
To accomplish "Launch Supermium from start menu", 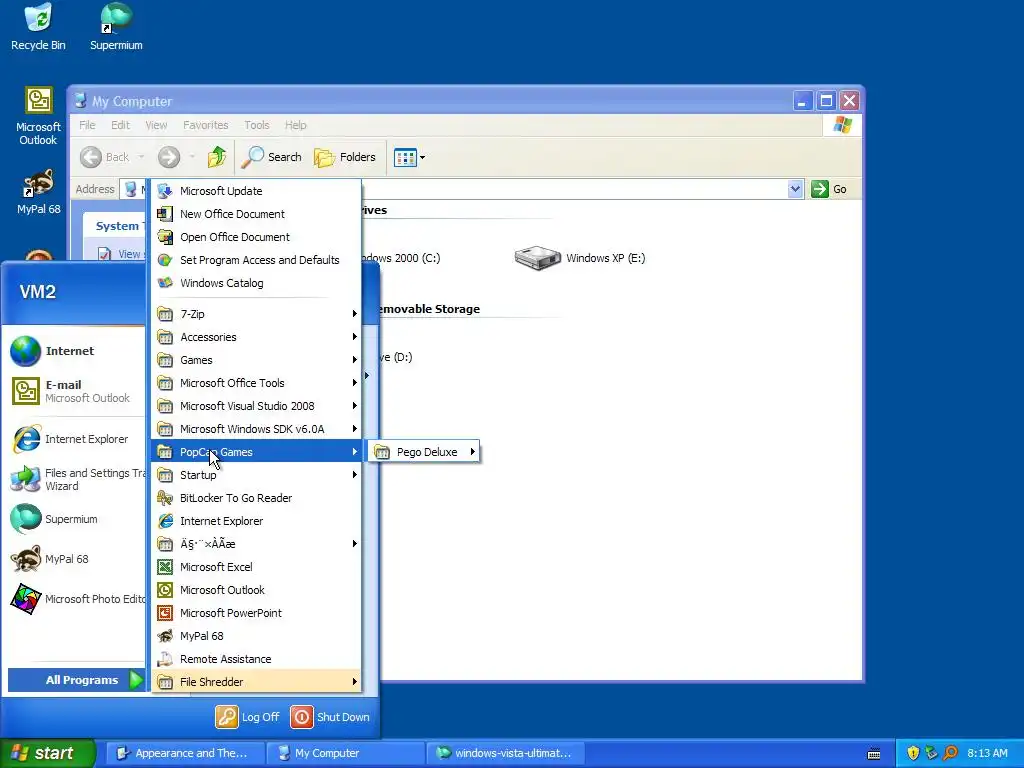I will (75, 519).
